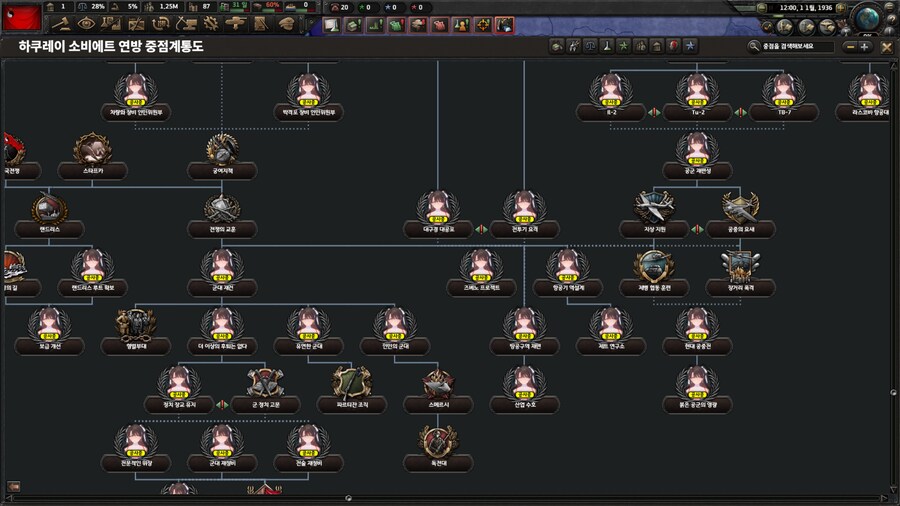Select the 스타프카 focus icon
The width and height of the screenshot is (900, 506).
93,152
